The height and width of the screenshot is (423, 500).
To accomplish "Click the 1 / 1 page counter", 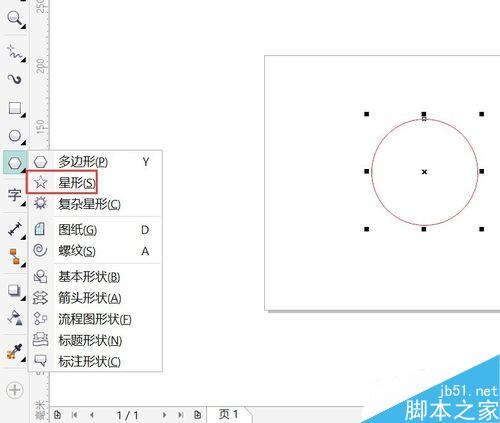I will 127,415.
